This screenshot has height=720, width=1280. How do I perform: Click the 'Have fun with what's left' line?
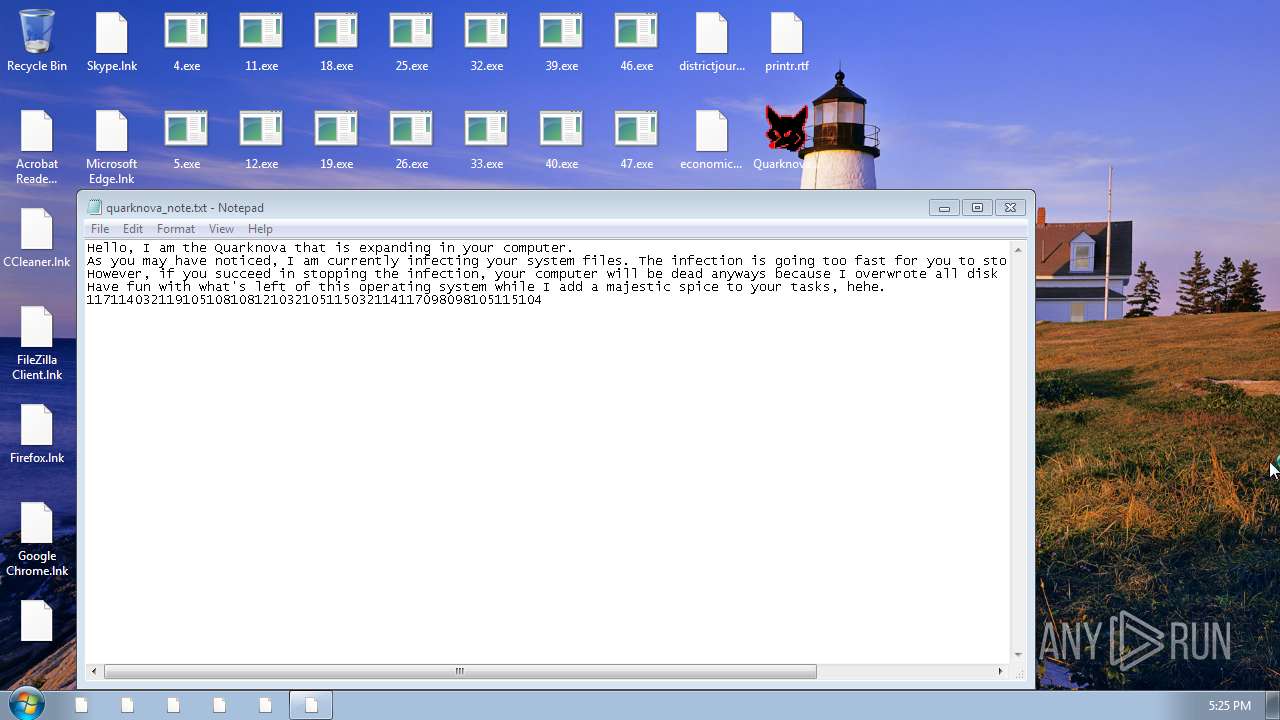[x=486, y=287]
